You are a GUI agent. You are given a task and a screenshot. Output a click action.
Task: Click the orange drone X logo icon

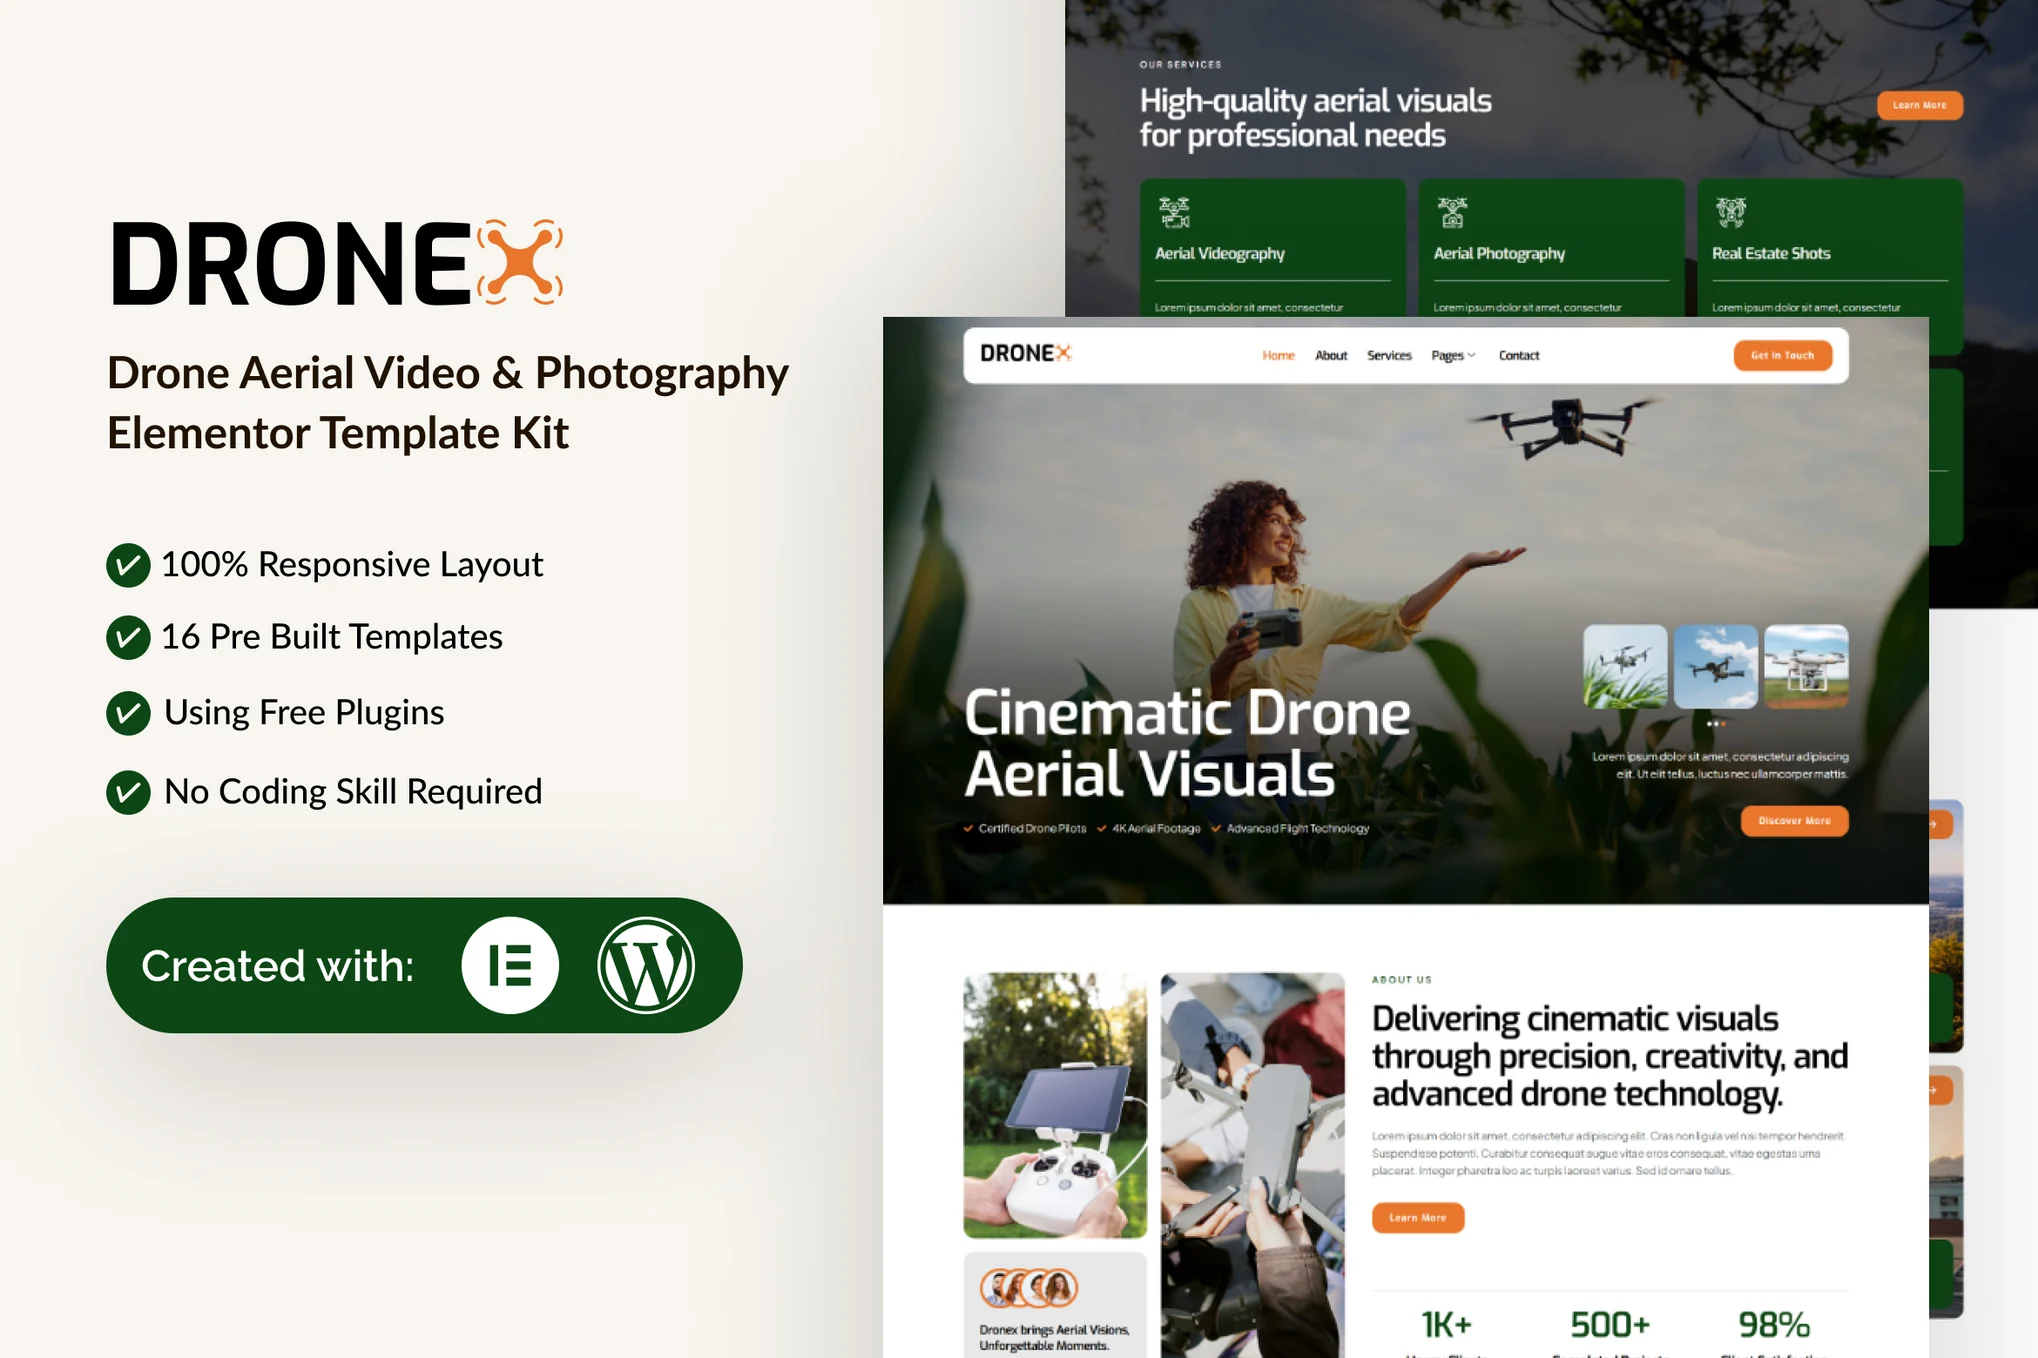click(x=520, y=262)
